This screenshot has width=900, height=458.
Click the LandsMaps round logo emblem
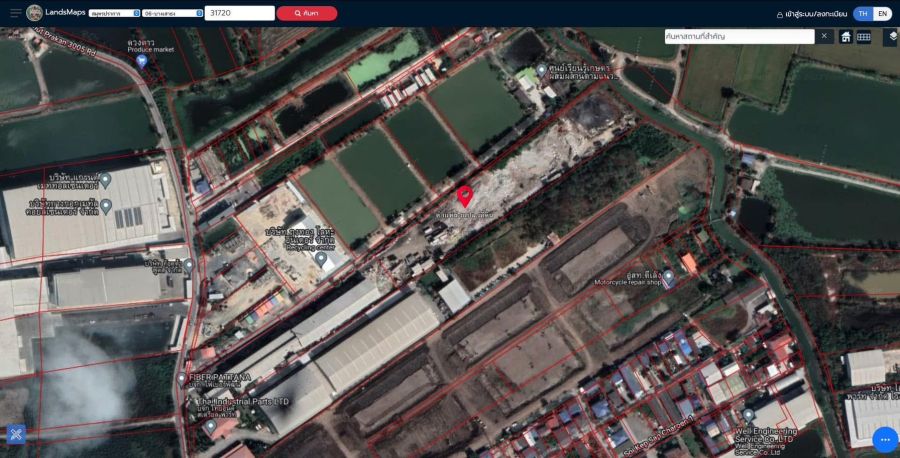[x=35, y=13]
